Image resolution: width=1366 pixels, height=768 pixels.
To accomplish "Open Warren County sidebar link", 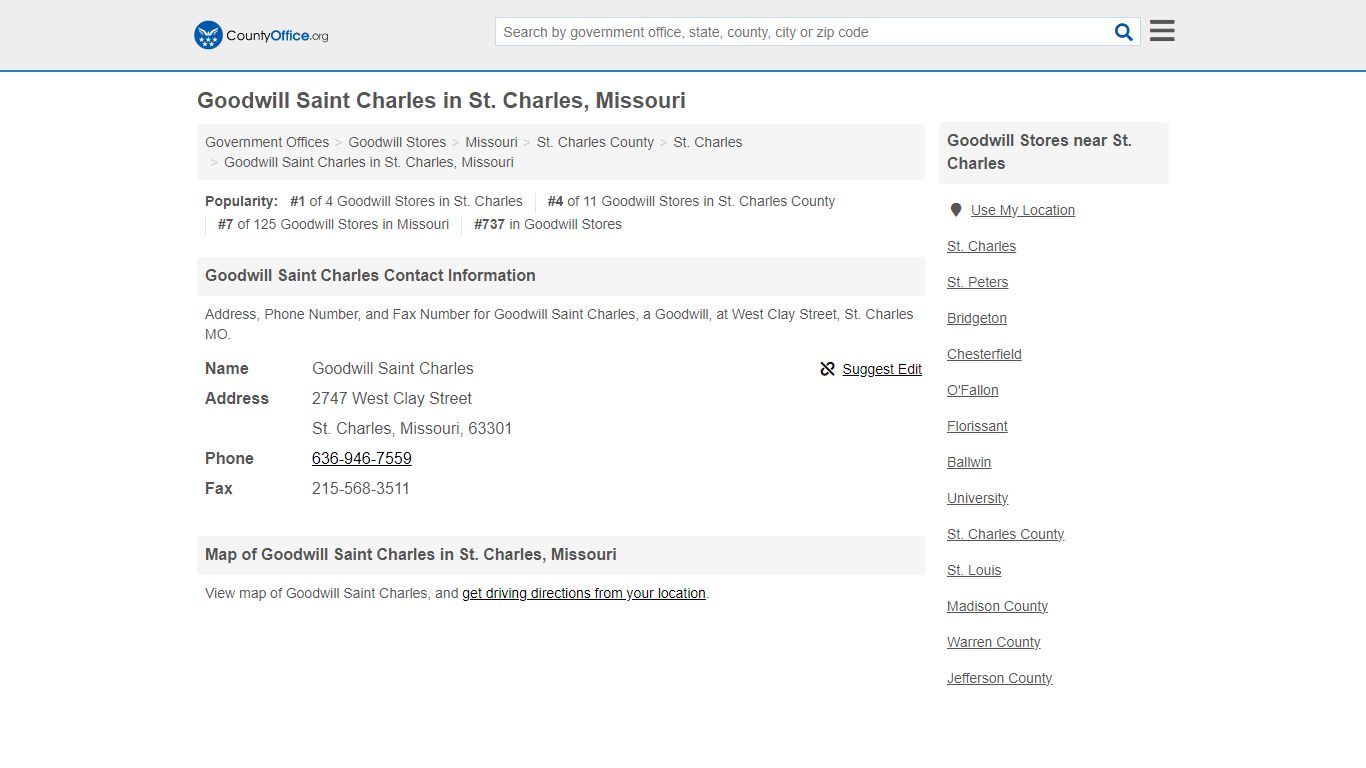I will [x=994, y=642].
